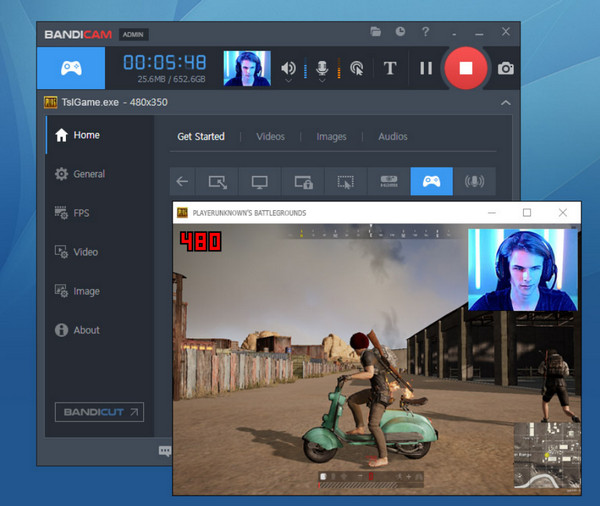Viewport: 600px width, 506px height.
Task: Open the scheduled recording clock icon
Action: coord(400,31)
